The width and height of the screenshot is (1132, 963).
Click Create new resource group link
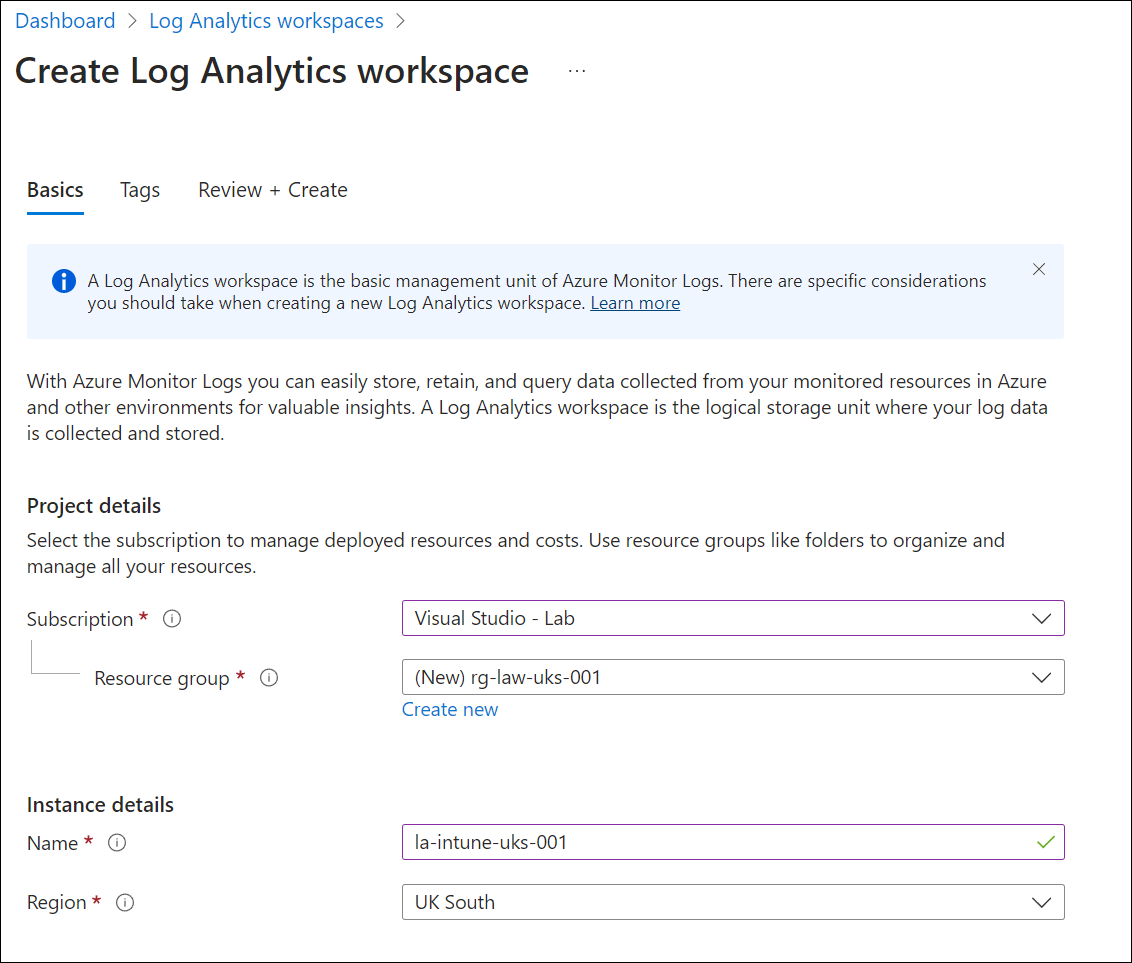450,709
